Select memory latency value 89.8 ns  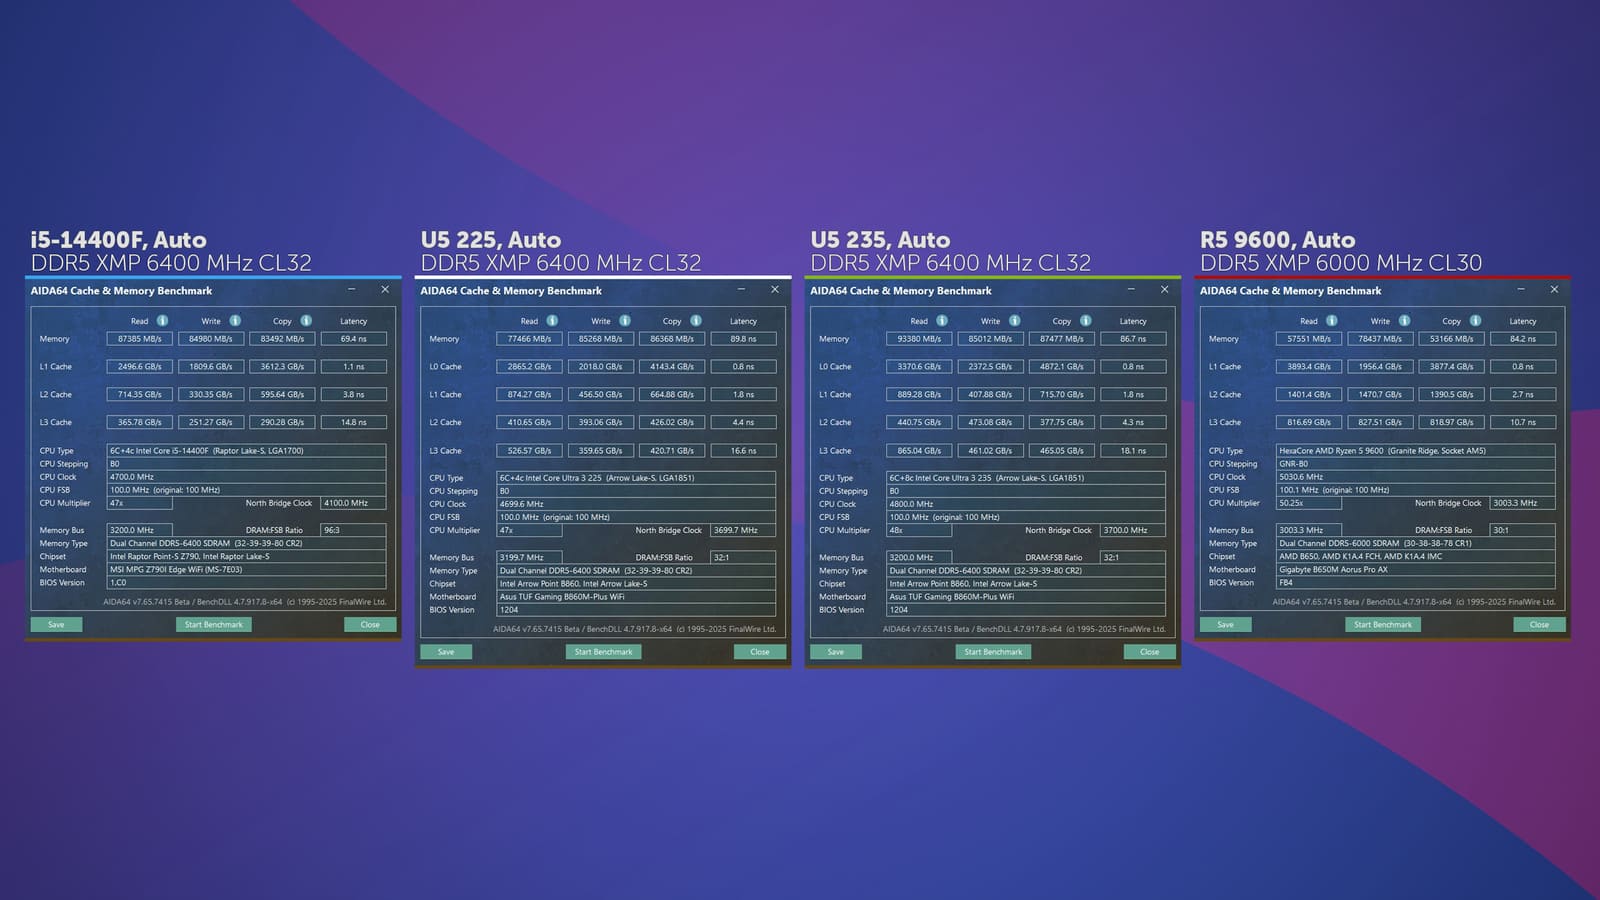coord(744,339)
